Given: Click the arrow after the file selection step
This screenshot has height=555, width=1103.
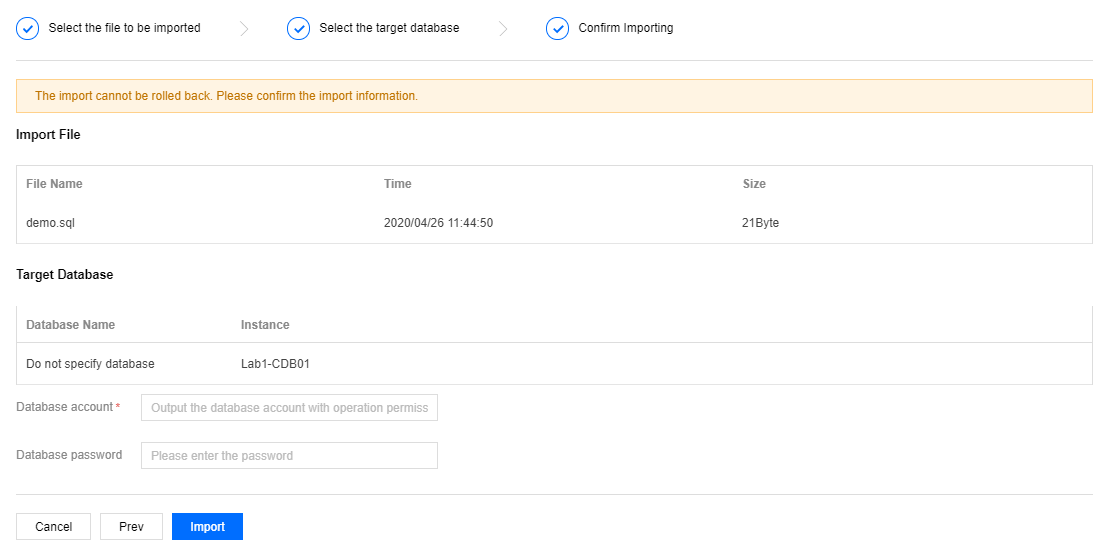Looking at the screenshot, I should (244, 29).
